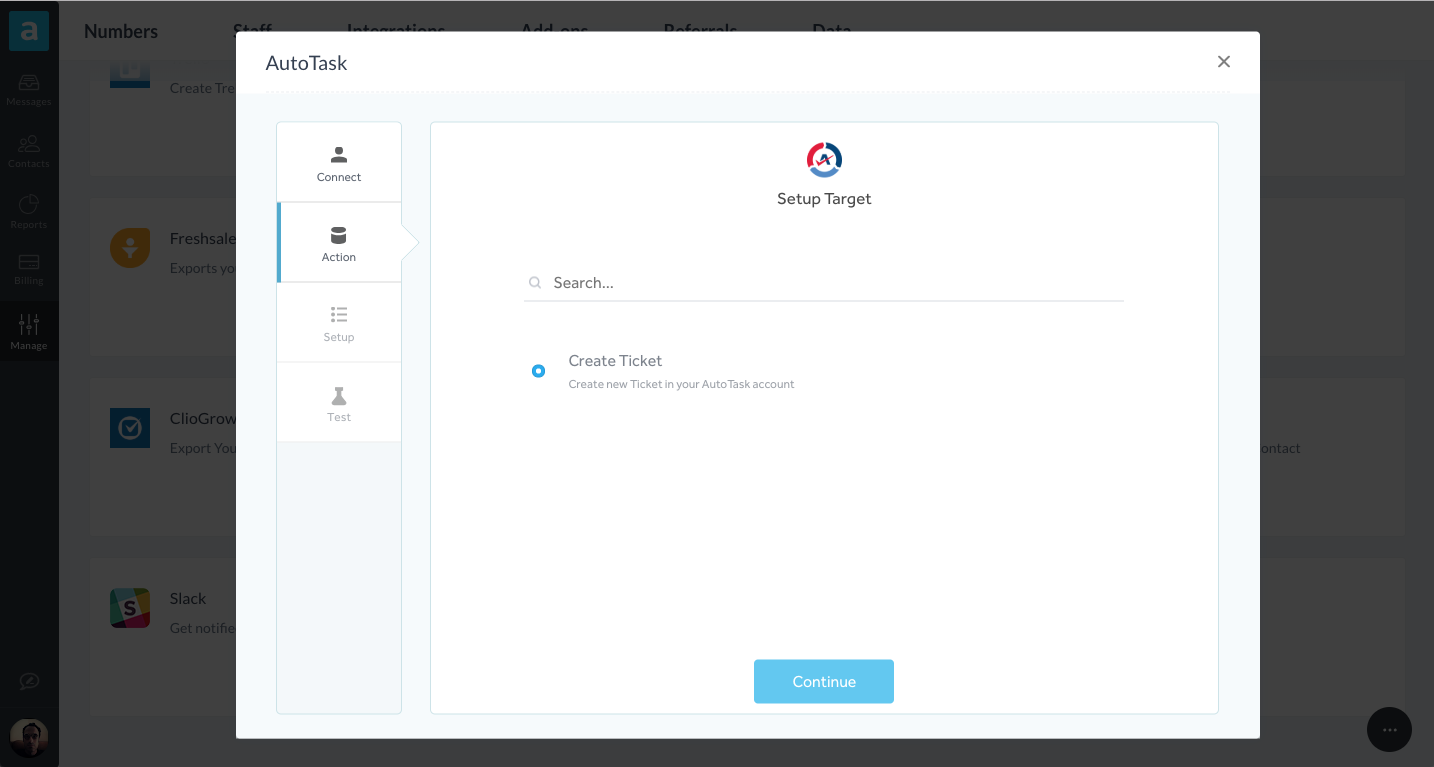
Task: Select the Action step tab
Action: [339, 243]
